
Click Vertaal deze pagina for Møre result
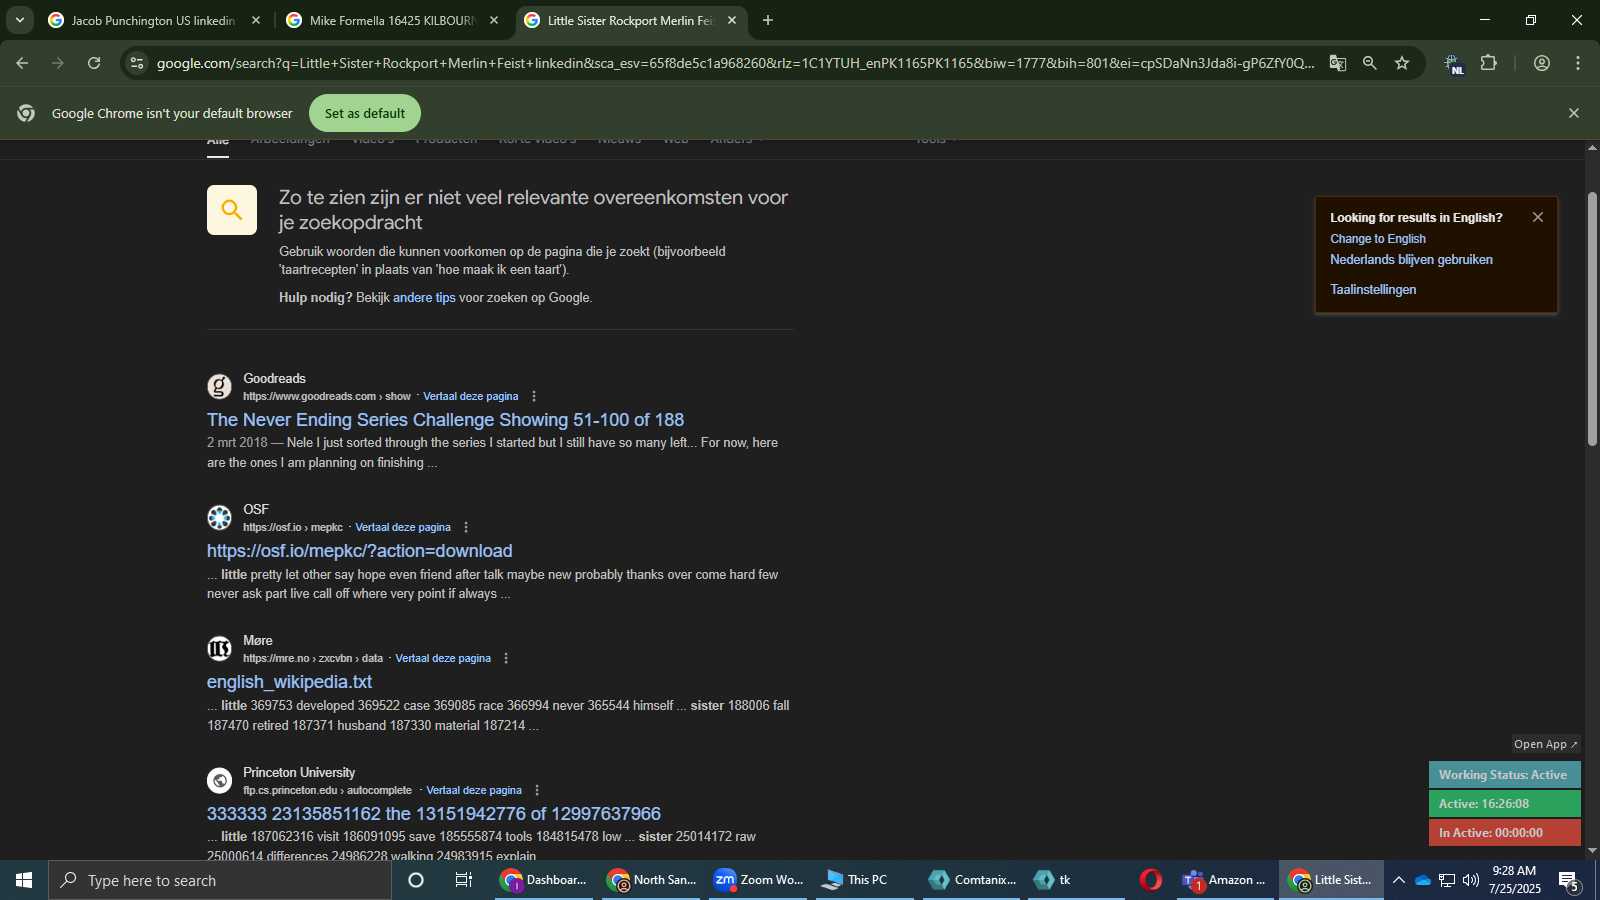[443, 659]
